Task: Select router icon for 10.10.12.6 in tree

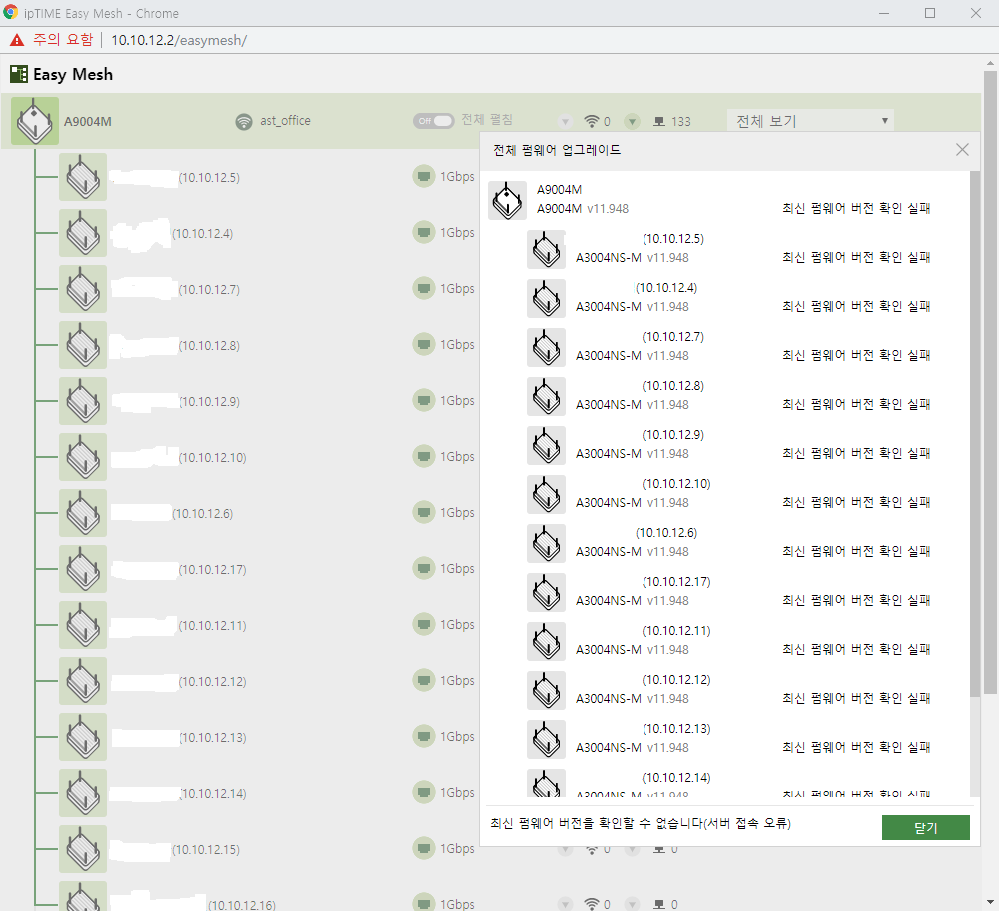Action: [x=83, y=513]
